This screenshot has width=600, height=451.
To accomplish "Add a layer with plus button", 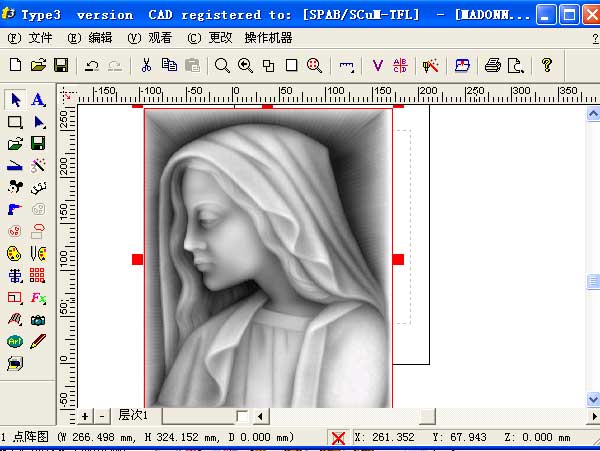I will coord(85,416).
